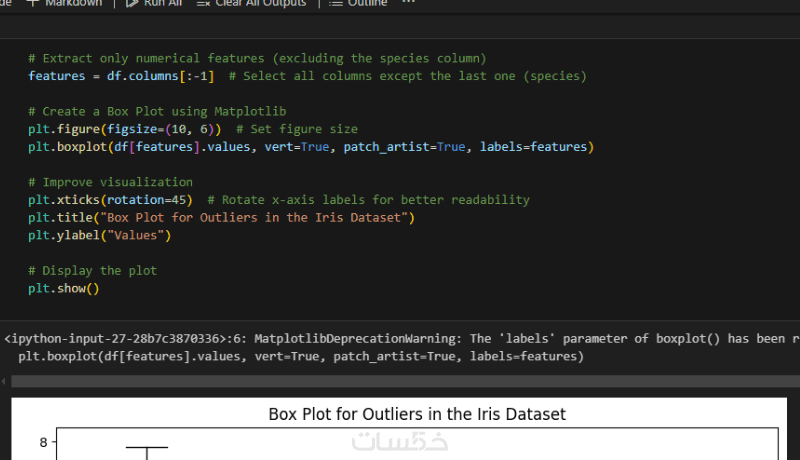Click the "Improve visualization" comment line
This screenshot has height=460, width=800.
(110, 182)
